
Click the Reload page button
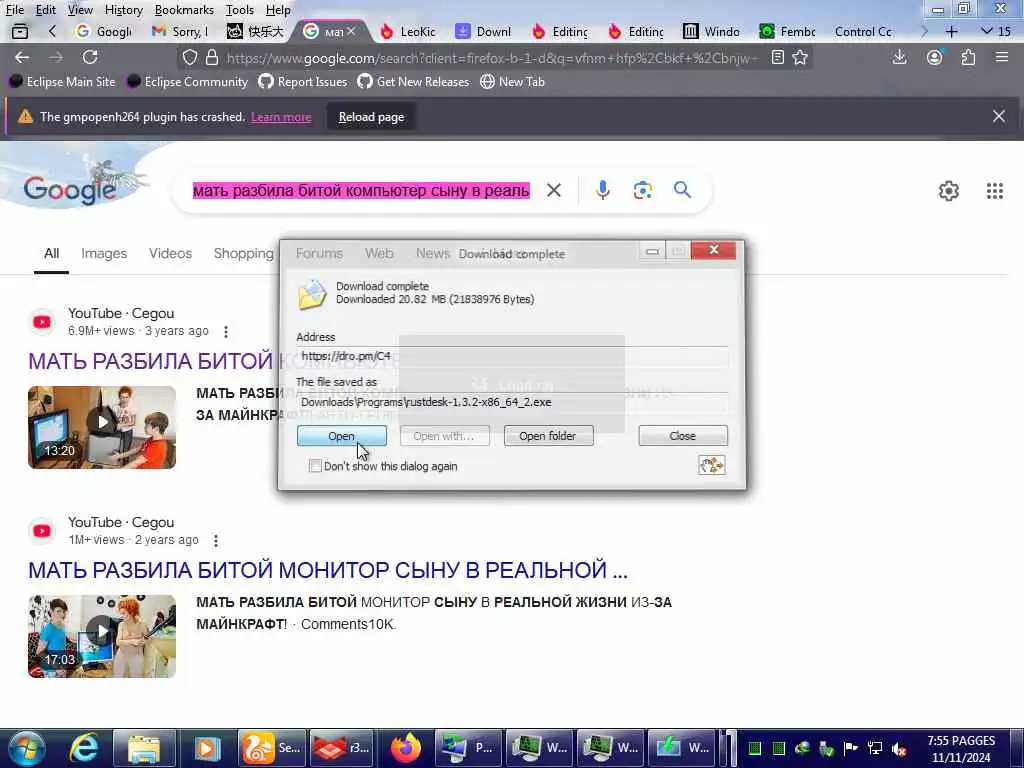pyautogui.click(x=372, y=117)
